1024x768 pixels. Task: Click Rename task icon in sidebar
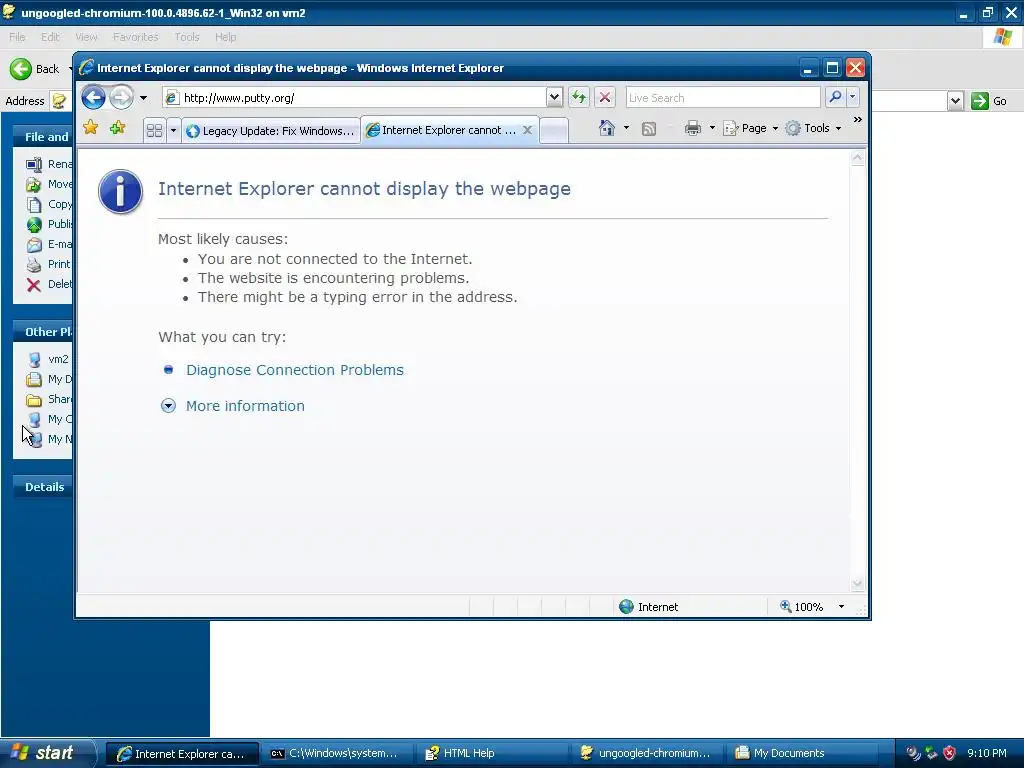(x=34, y=164)
